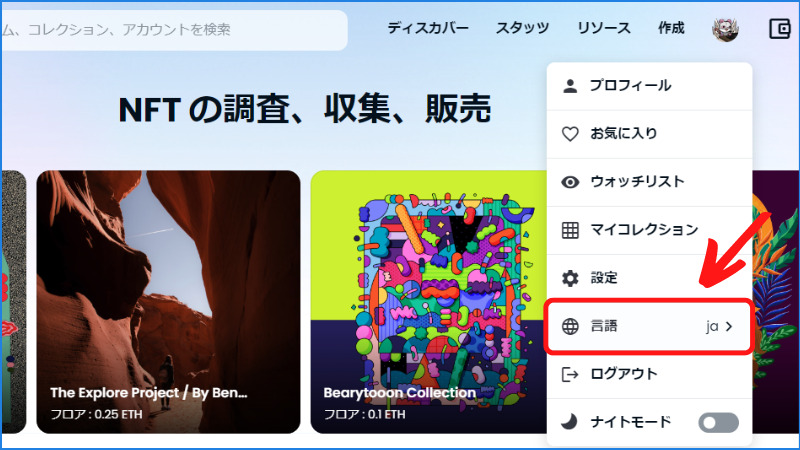Open The Explore Project collection card
Viewport: 800px width, 450px height.
(x=168, y=302)
